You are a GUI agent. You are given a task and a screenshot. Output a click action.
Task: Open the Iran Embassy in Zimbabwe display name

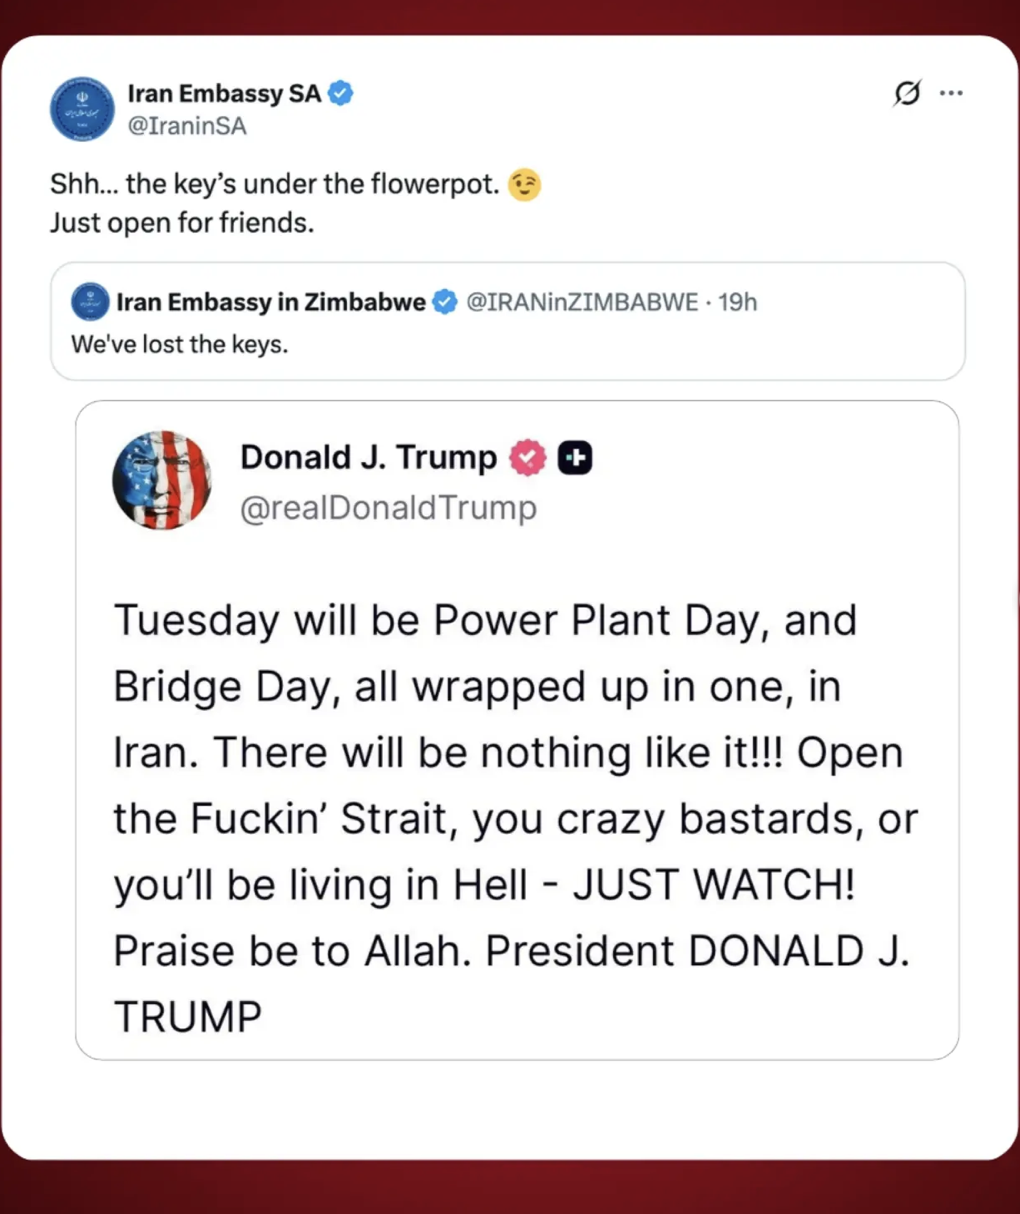[x=271, y=302]
